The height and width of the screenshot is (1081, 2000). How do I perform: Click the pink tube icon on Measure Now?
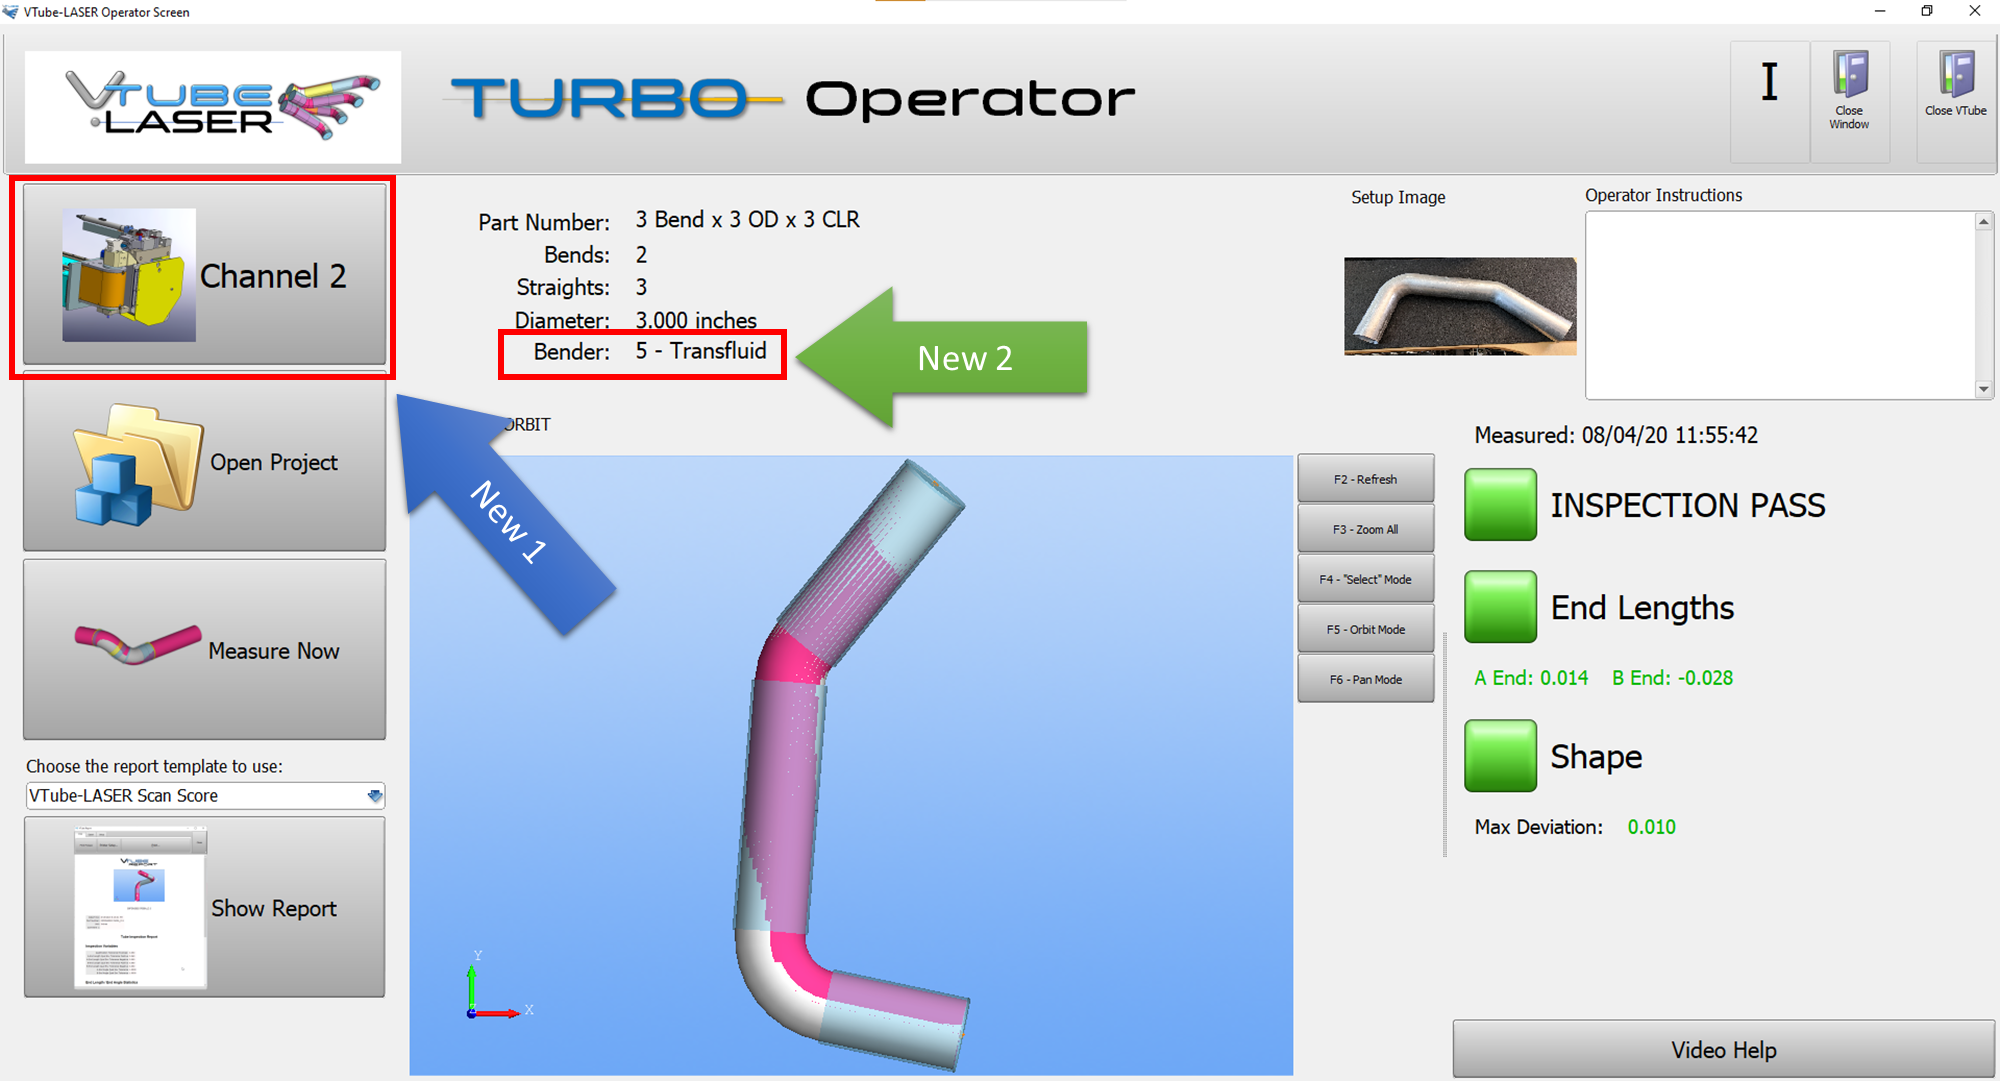[138, 644]
